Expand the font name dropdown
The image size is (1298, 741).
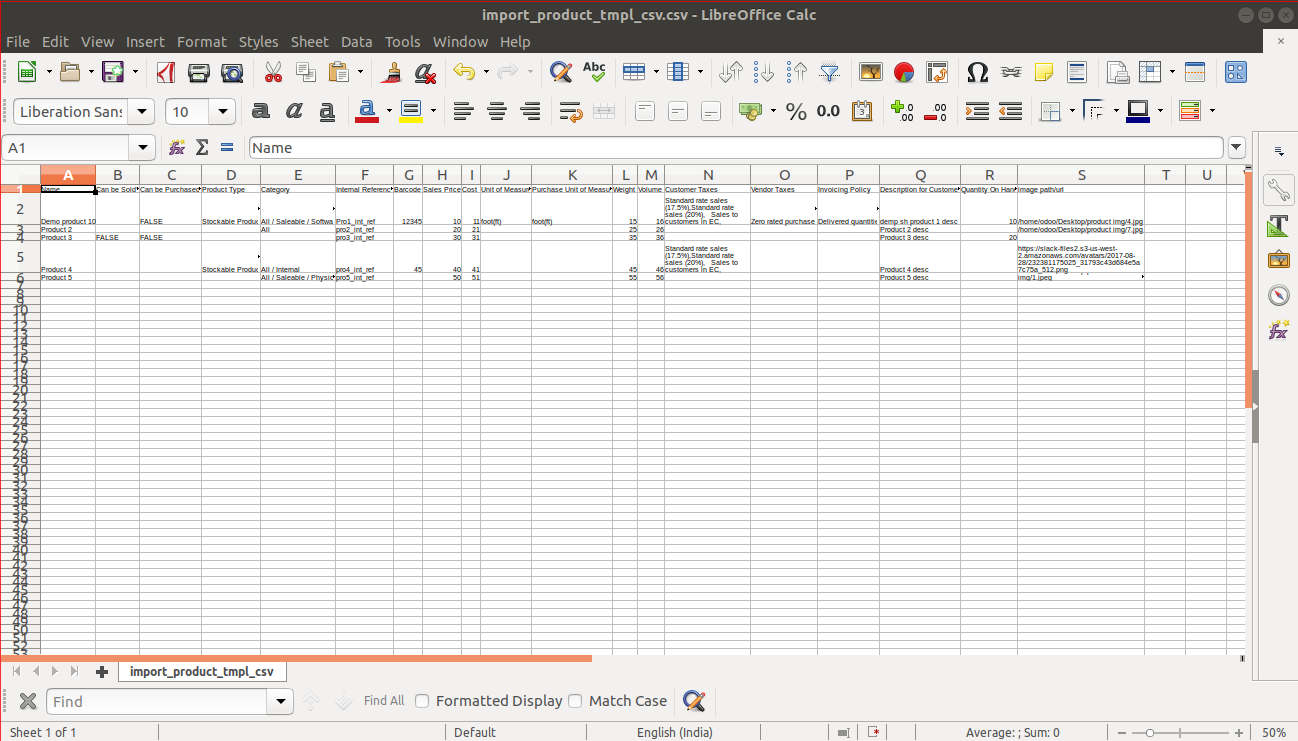pos(143,111)
